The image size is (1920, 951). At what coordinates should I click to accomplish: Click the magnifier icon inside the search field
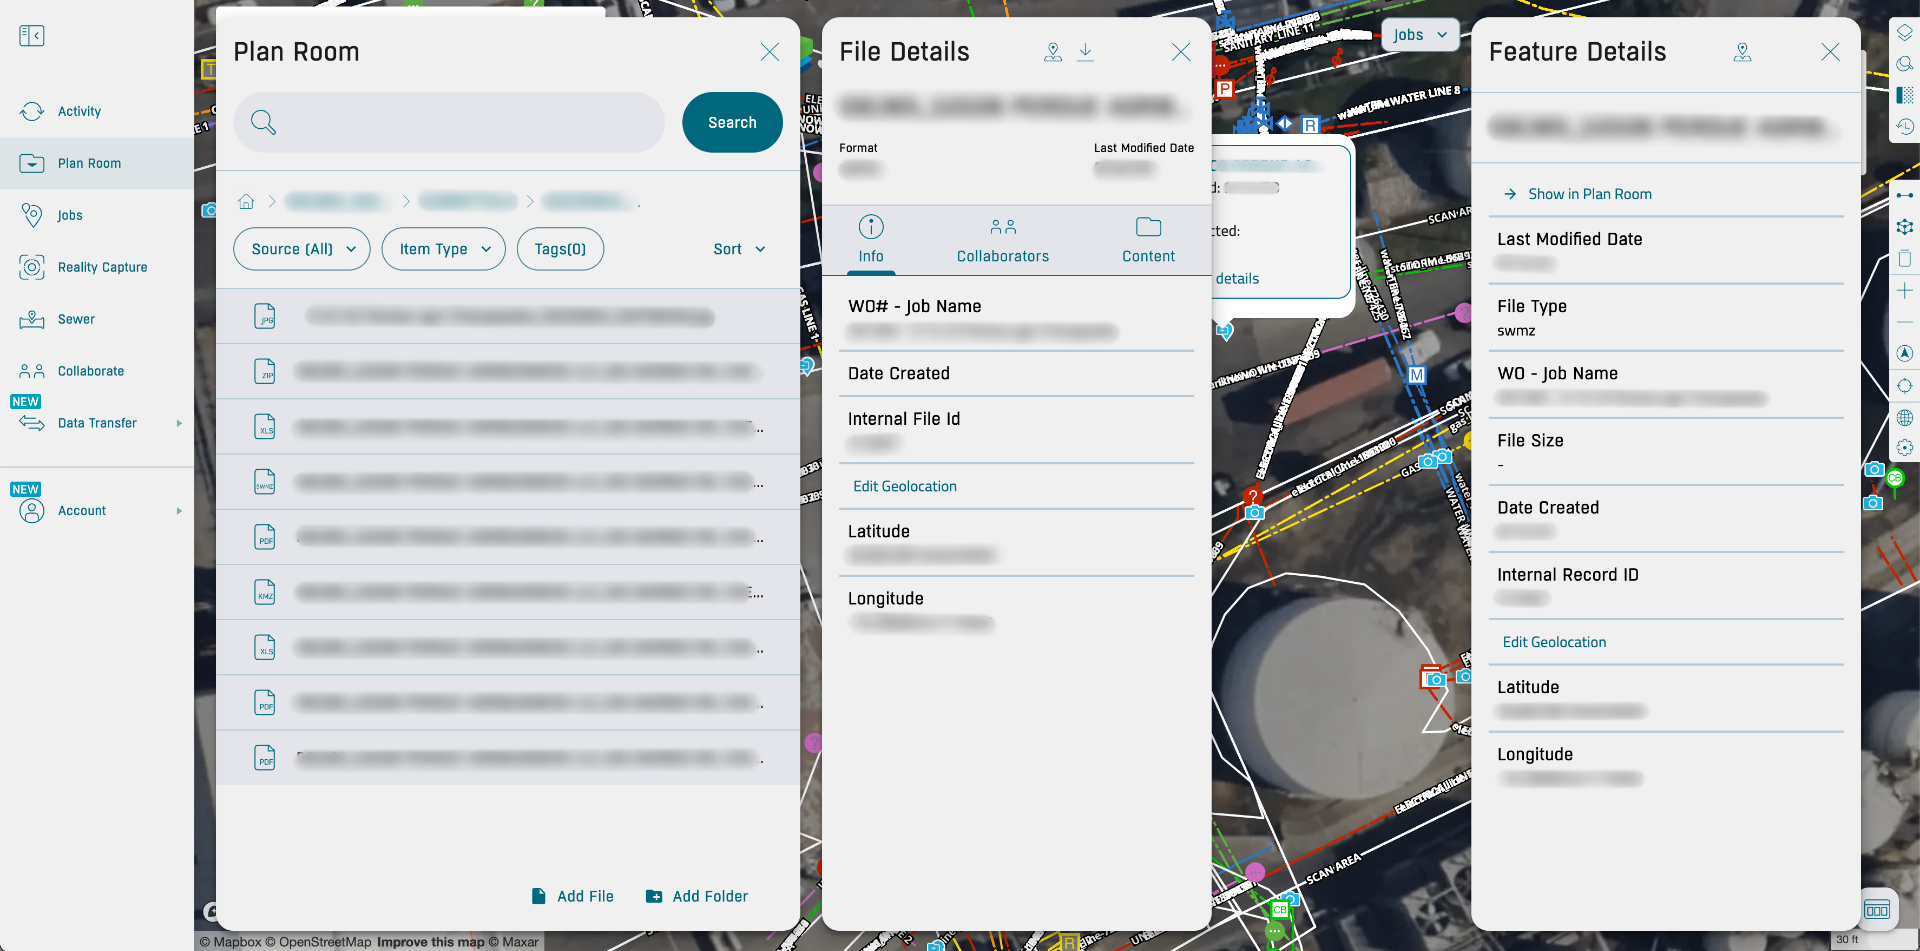point(263,122)
